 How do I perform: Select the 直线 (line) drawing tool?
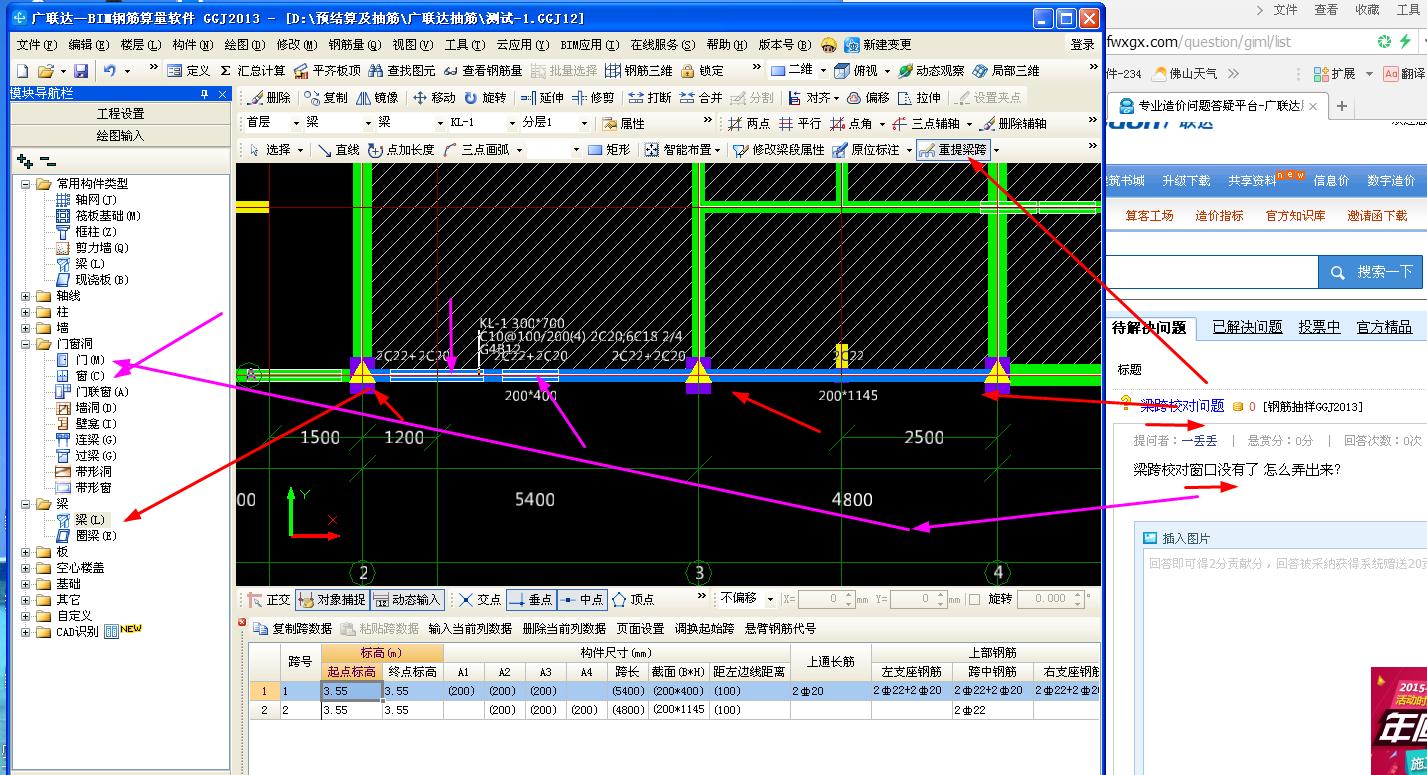[x=338, y=149]
